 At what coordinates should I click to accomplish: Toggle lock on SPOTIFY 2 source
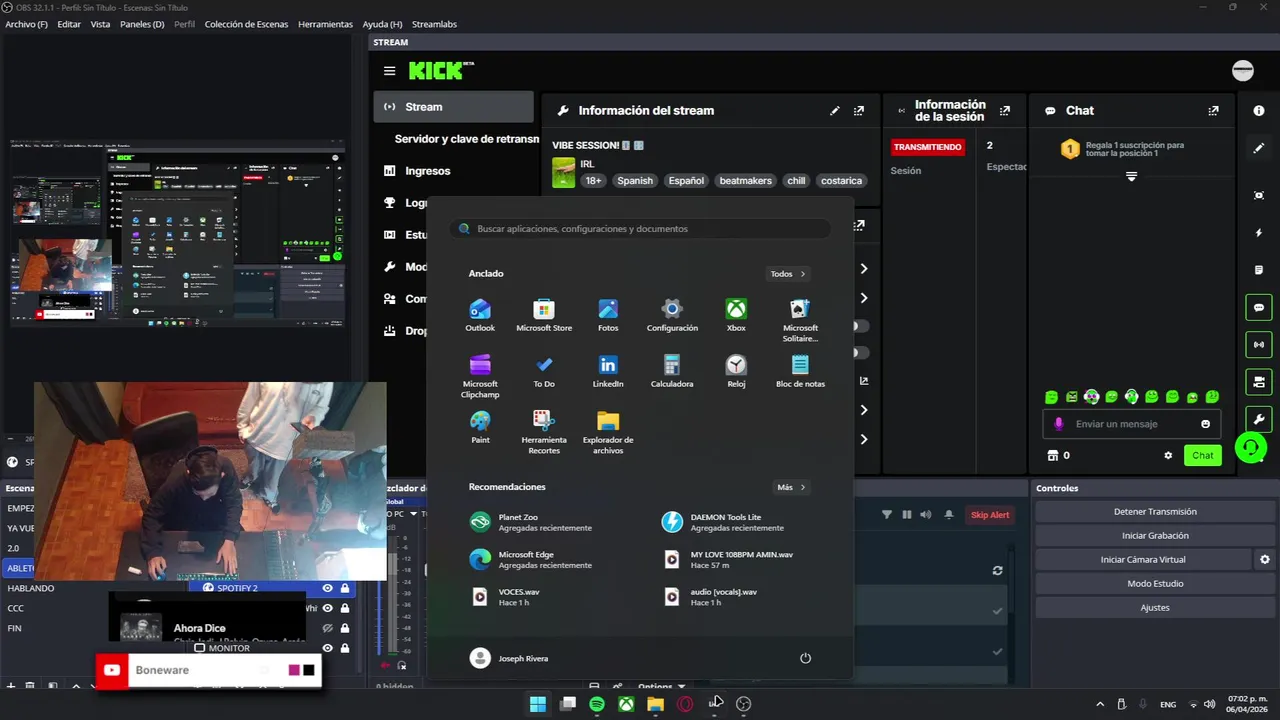click(345, 588)
